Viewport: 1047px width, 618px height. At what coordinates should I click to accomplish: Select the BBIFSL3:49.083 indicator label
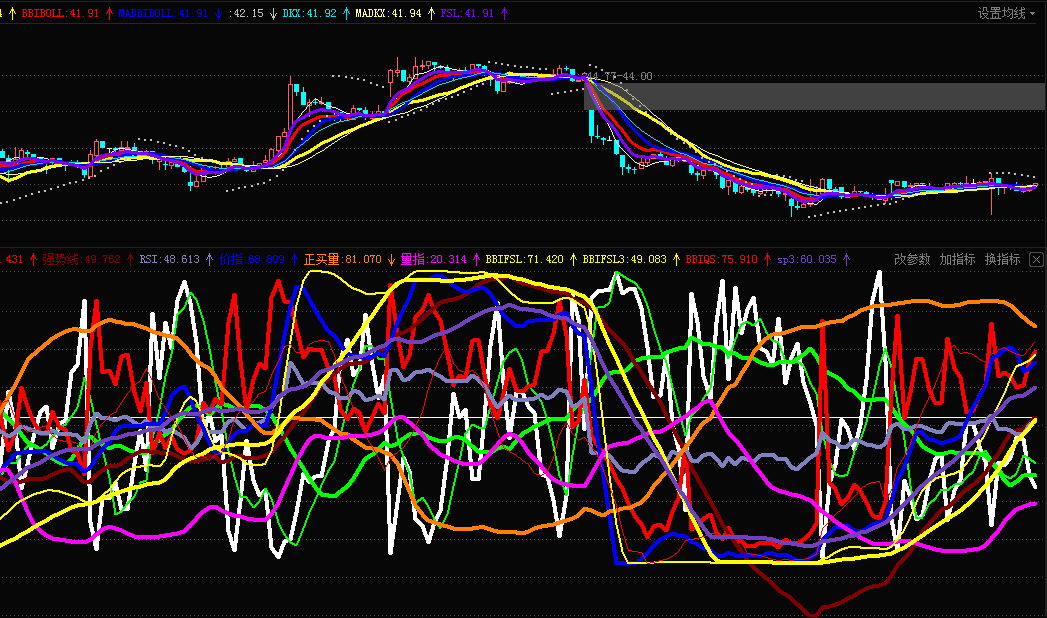tap(624, 259)
